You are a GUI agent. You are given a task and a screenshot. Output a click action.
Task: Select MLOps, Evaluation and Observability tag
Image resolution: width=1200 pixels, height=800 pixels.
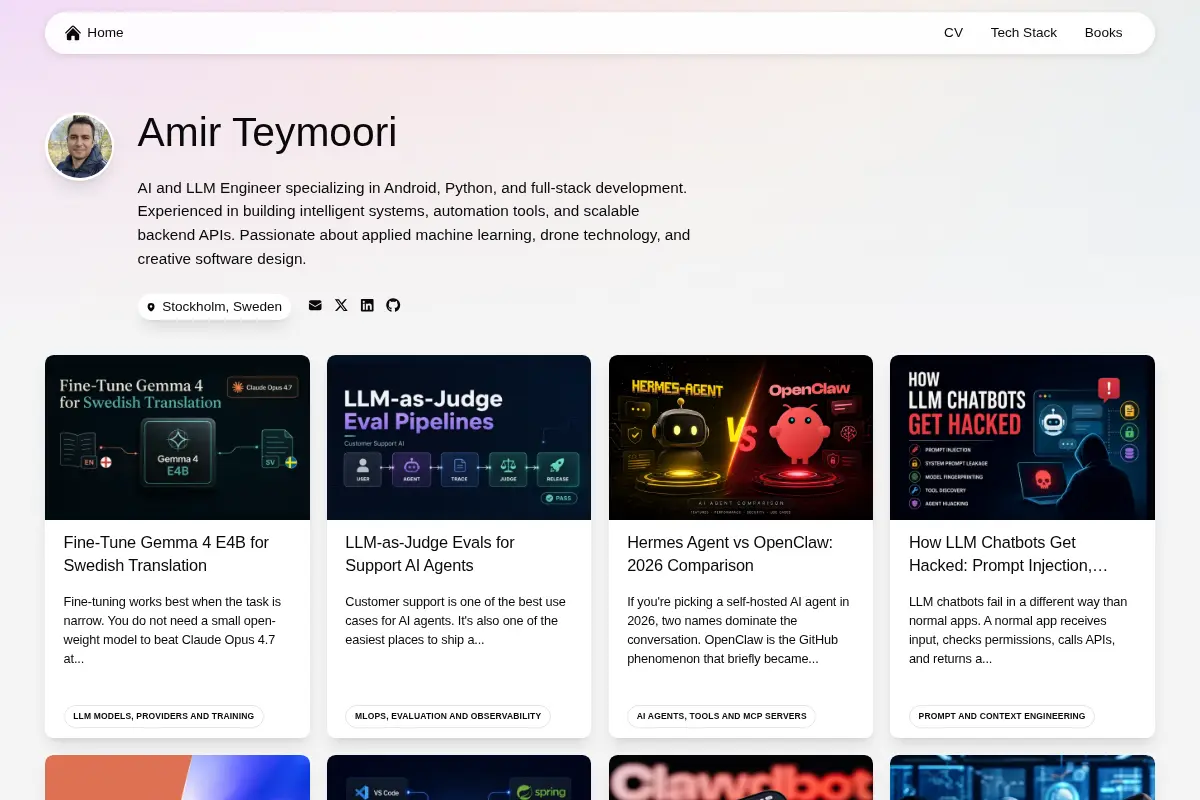pyautogui.click(x=448, y=716)
